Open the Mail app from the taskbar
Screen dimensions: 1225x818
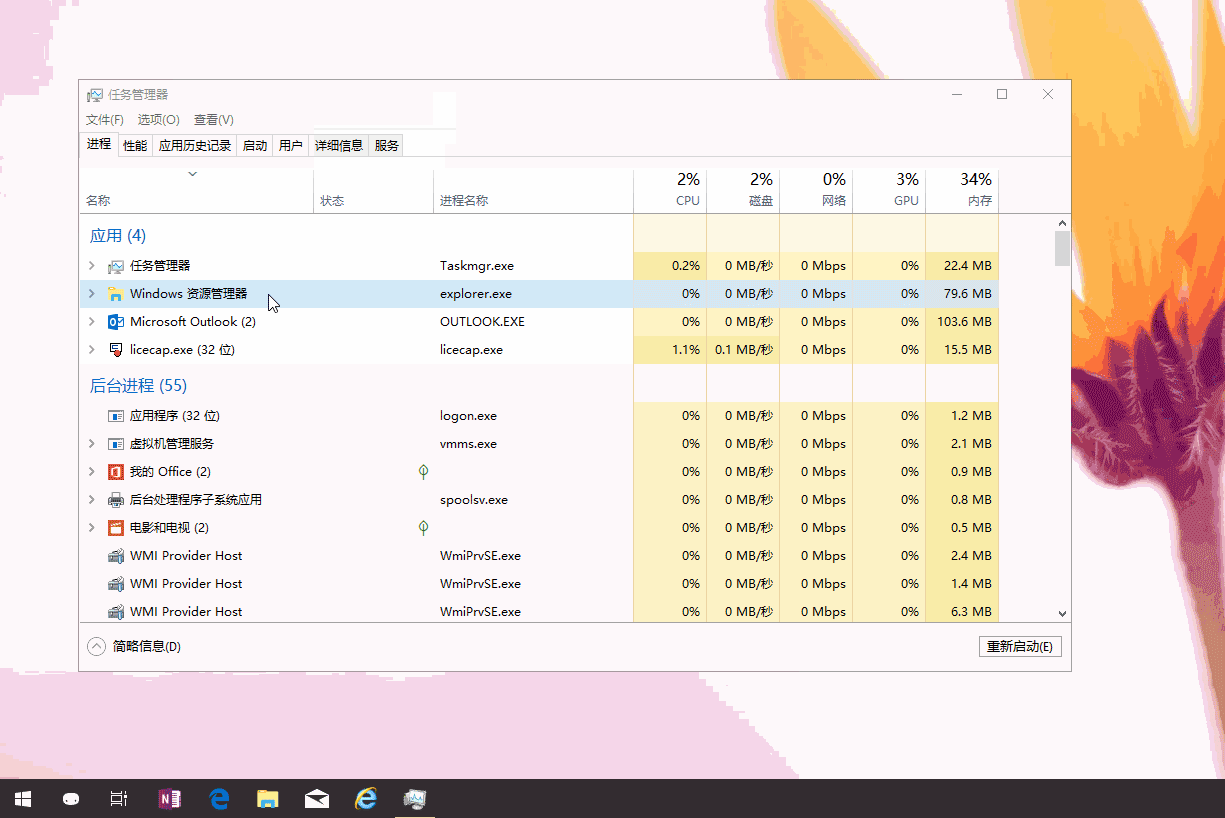click(x=317, y=798)
